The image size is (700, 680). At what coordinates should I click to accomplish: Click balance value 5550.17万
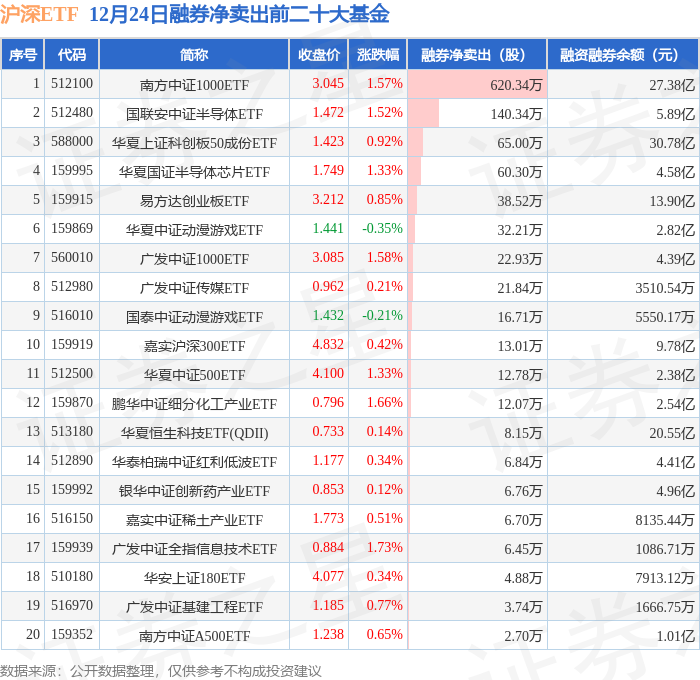pyautogui.click(x=665, y=317)
